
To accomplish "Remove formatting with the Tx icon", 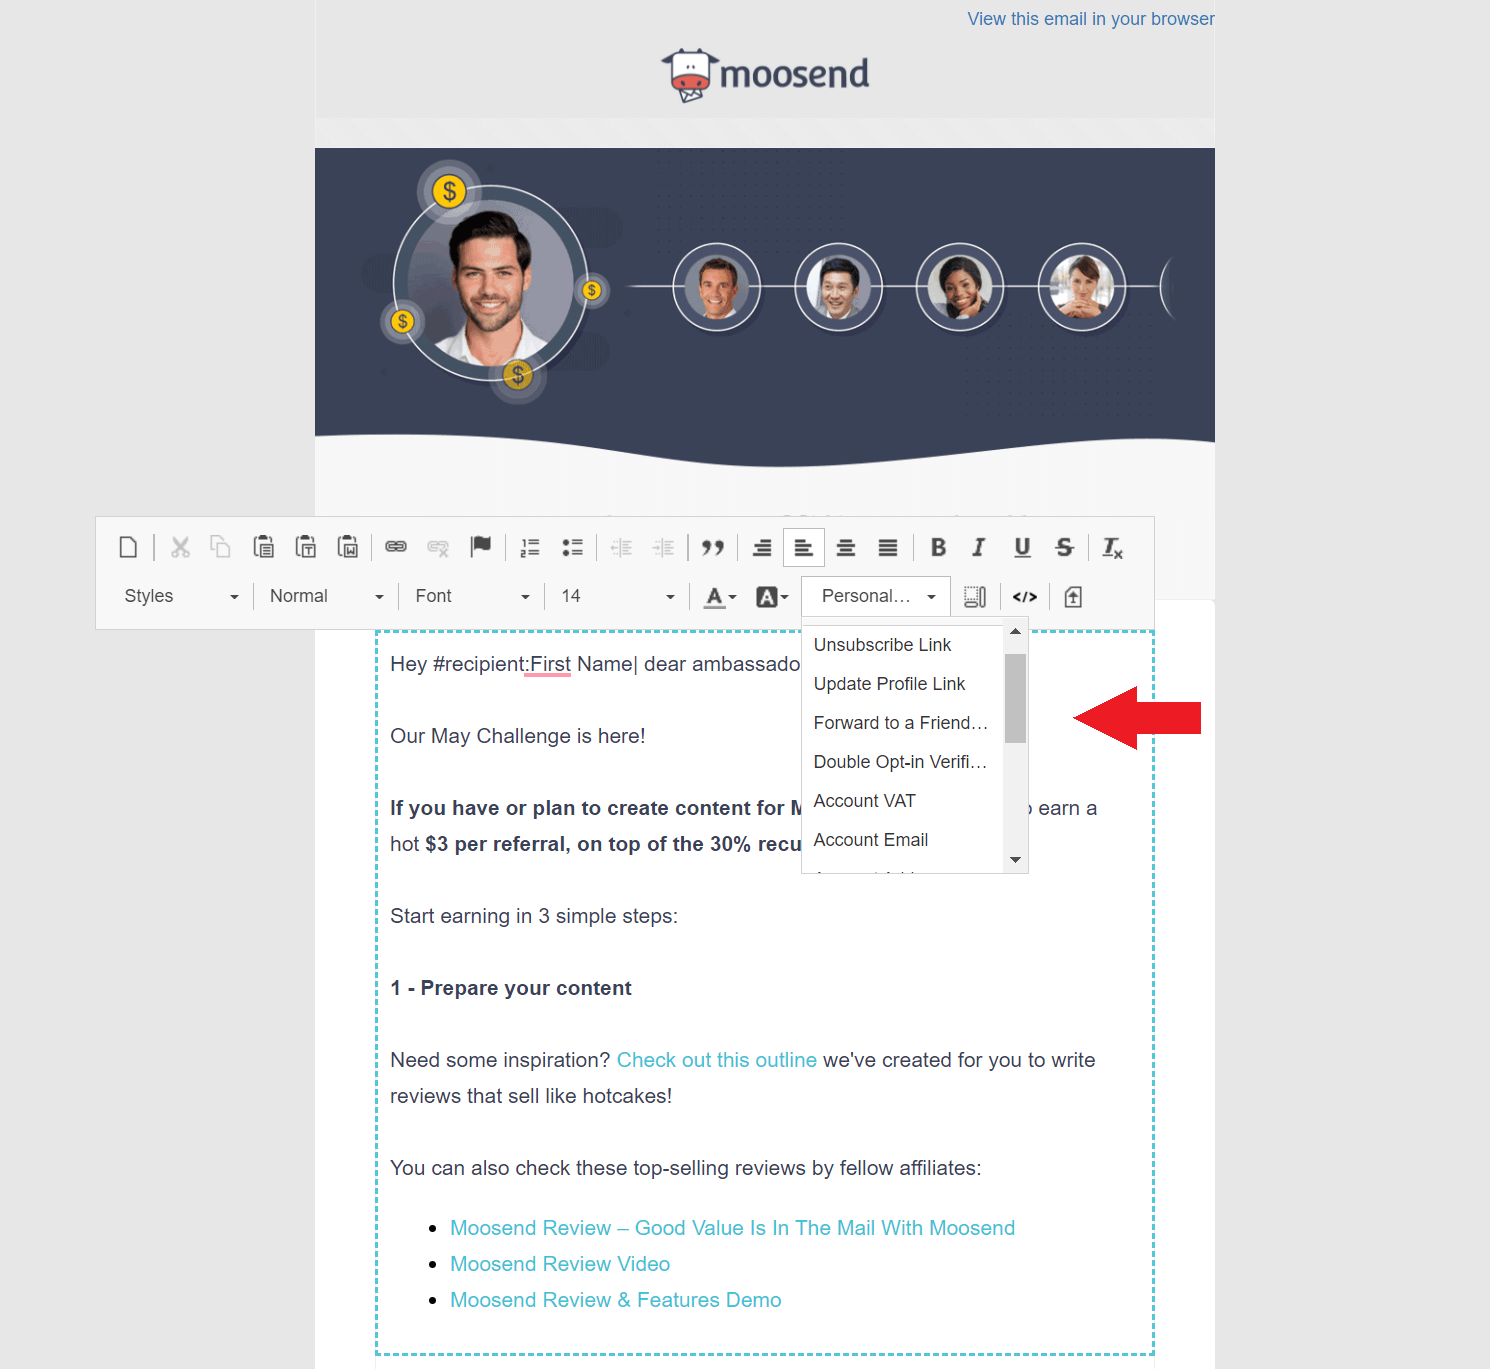I will click(x=1113, y=547).
